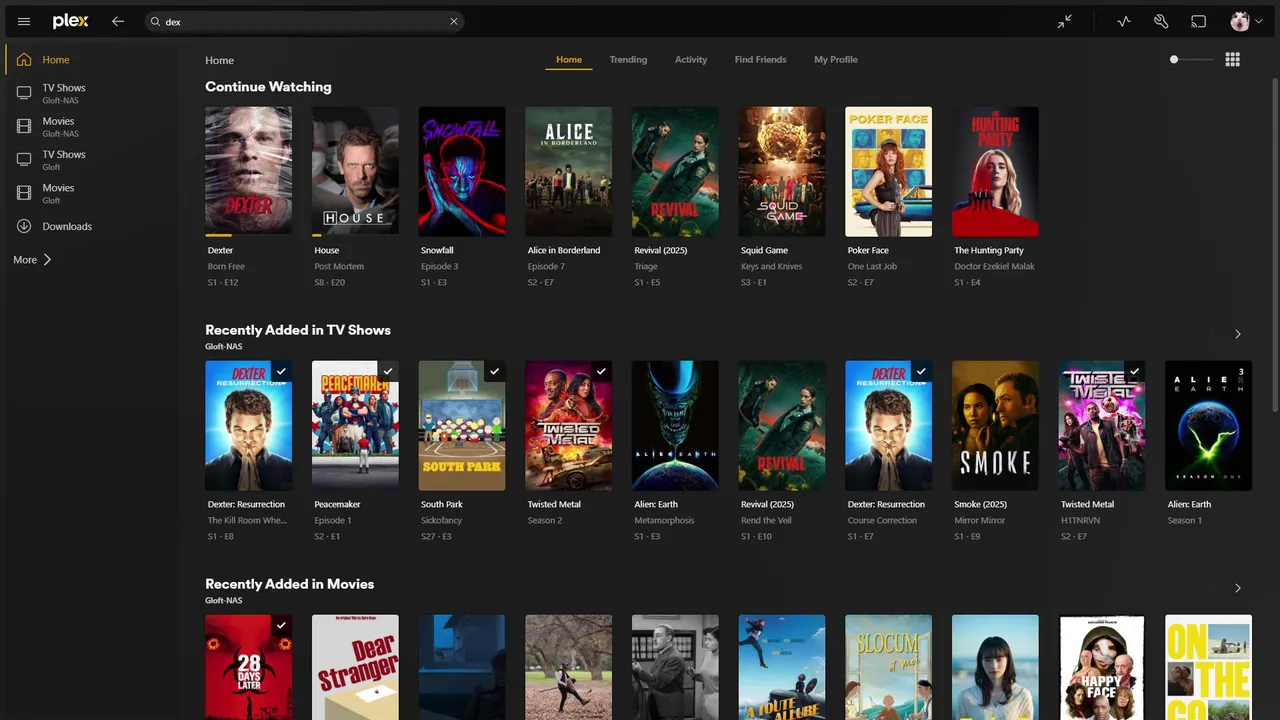Open the Dexter poster in Continue Watching
Image resolution: width=1280 pixels, height=720 pixels.
[248, 171]
